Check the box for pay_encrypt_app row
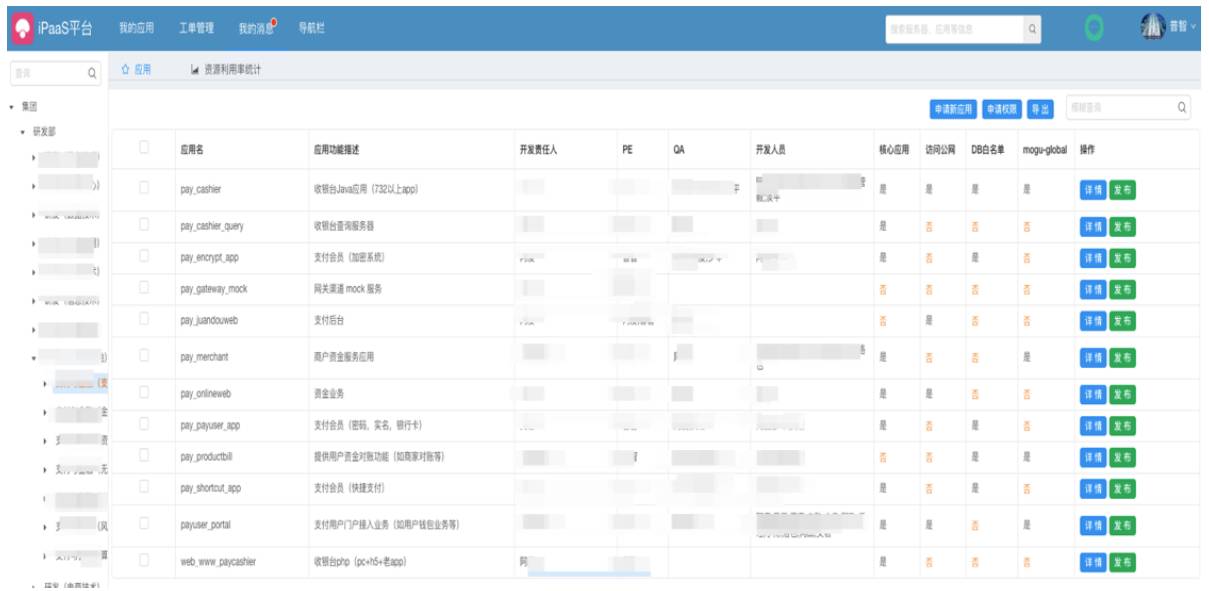Image resolution: width=1209 pixels, height=591 pixels. click(144, 257)
